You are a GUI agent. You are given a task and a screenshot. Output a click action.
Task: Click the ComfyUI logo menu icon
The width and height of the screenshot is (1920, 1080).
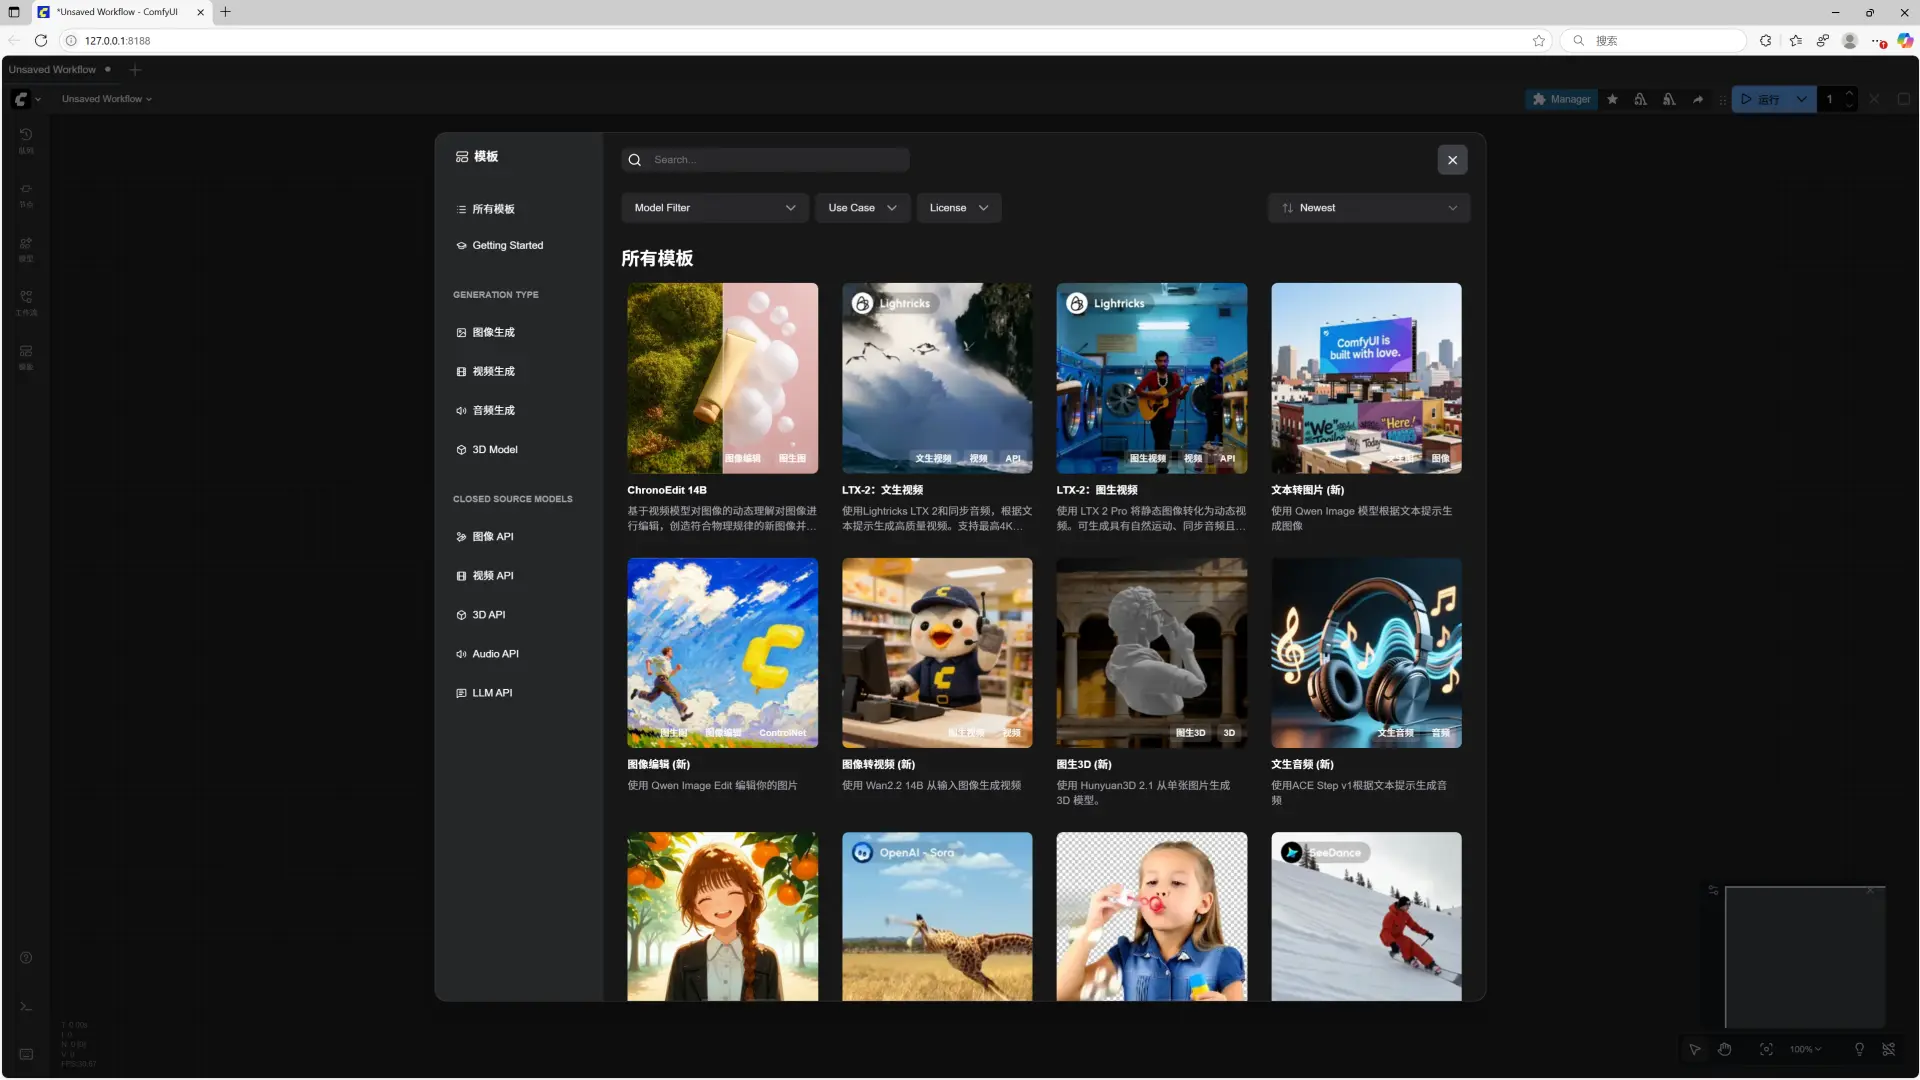coord(21,99)
